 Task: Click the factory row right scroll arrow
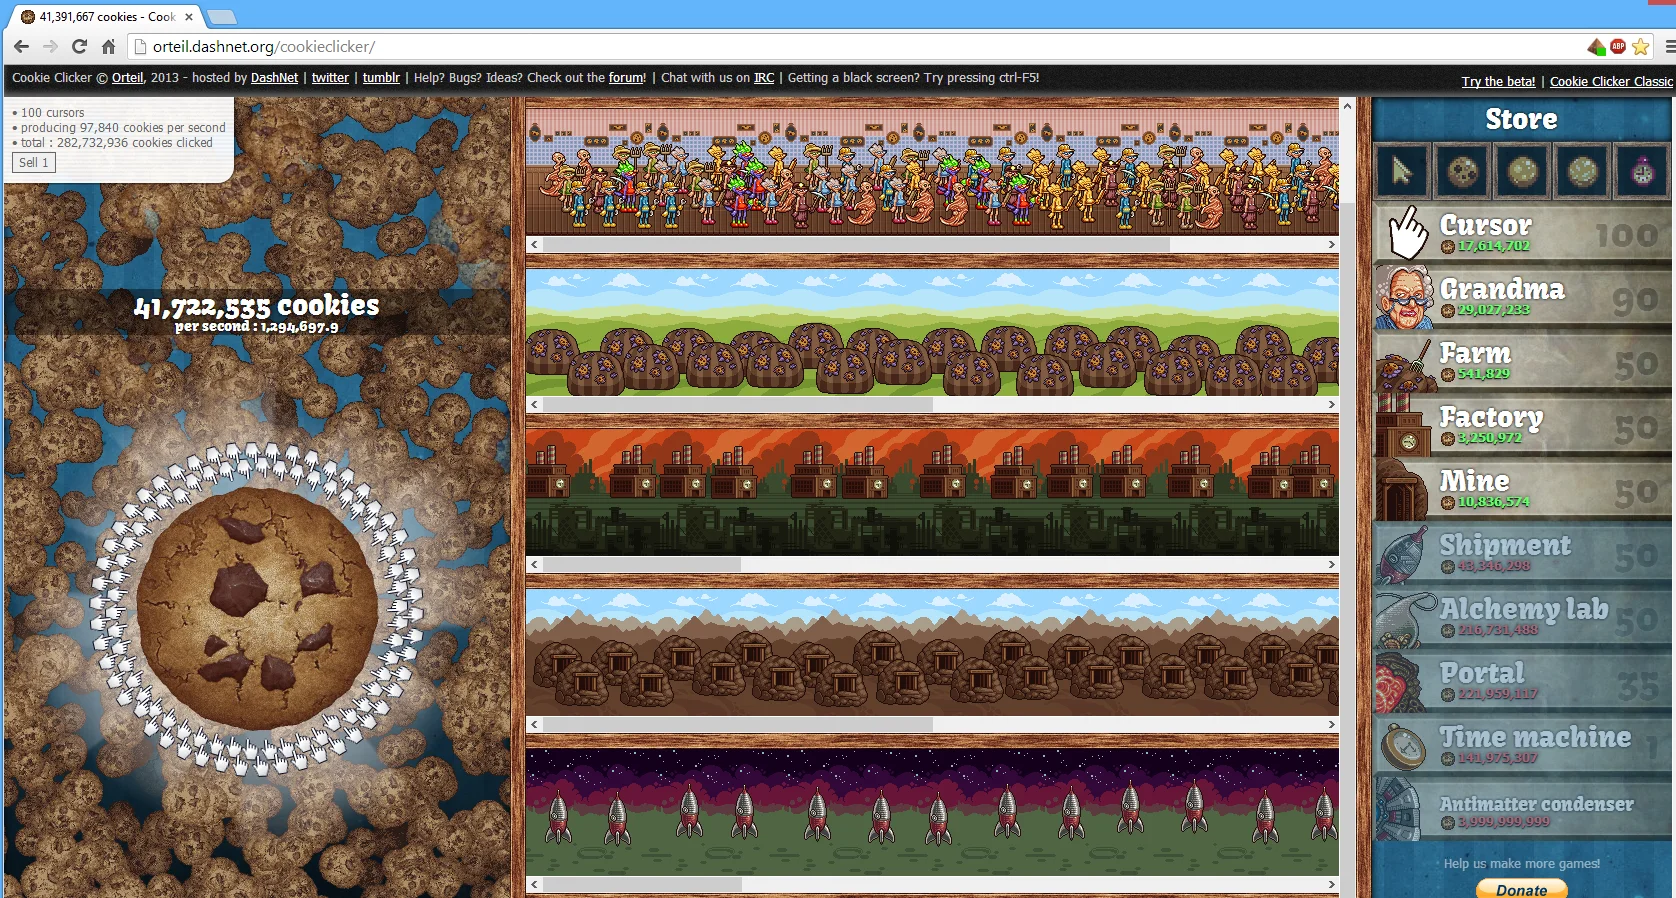1332,565
